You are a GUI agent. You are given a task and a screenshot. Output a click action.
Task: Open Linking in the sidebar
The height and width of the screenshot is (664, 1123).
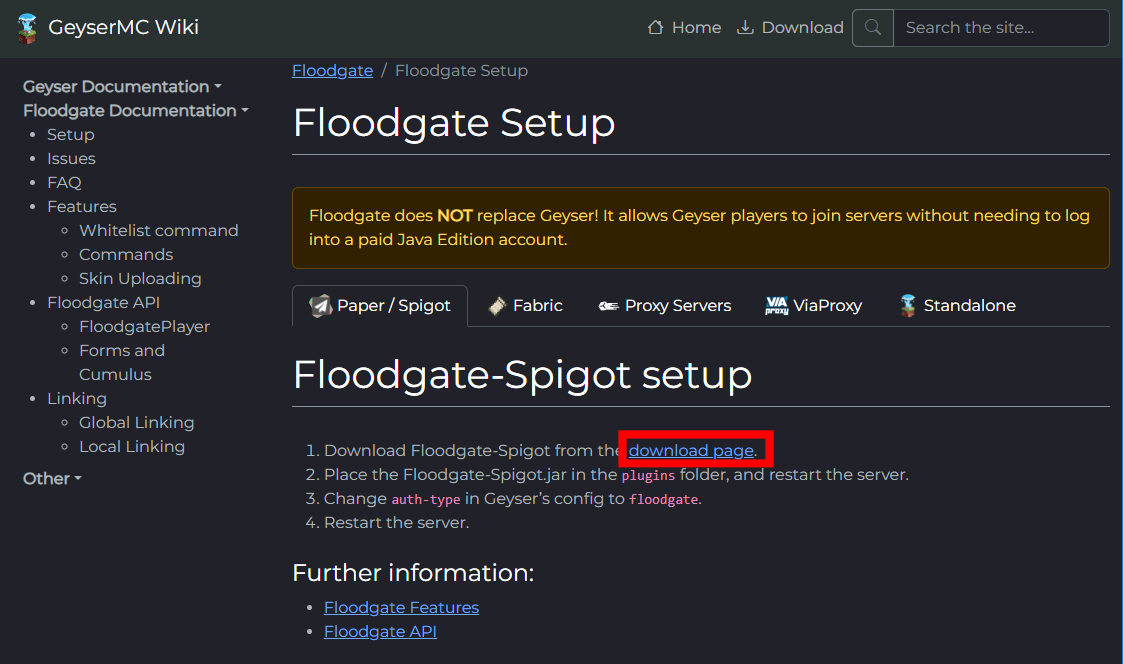77,398
